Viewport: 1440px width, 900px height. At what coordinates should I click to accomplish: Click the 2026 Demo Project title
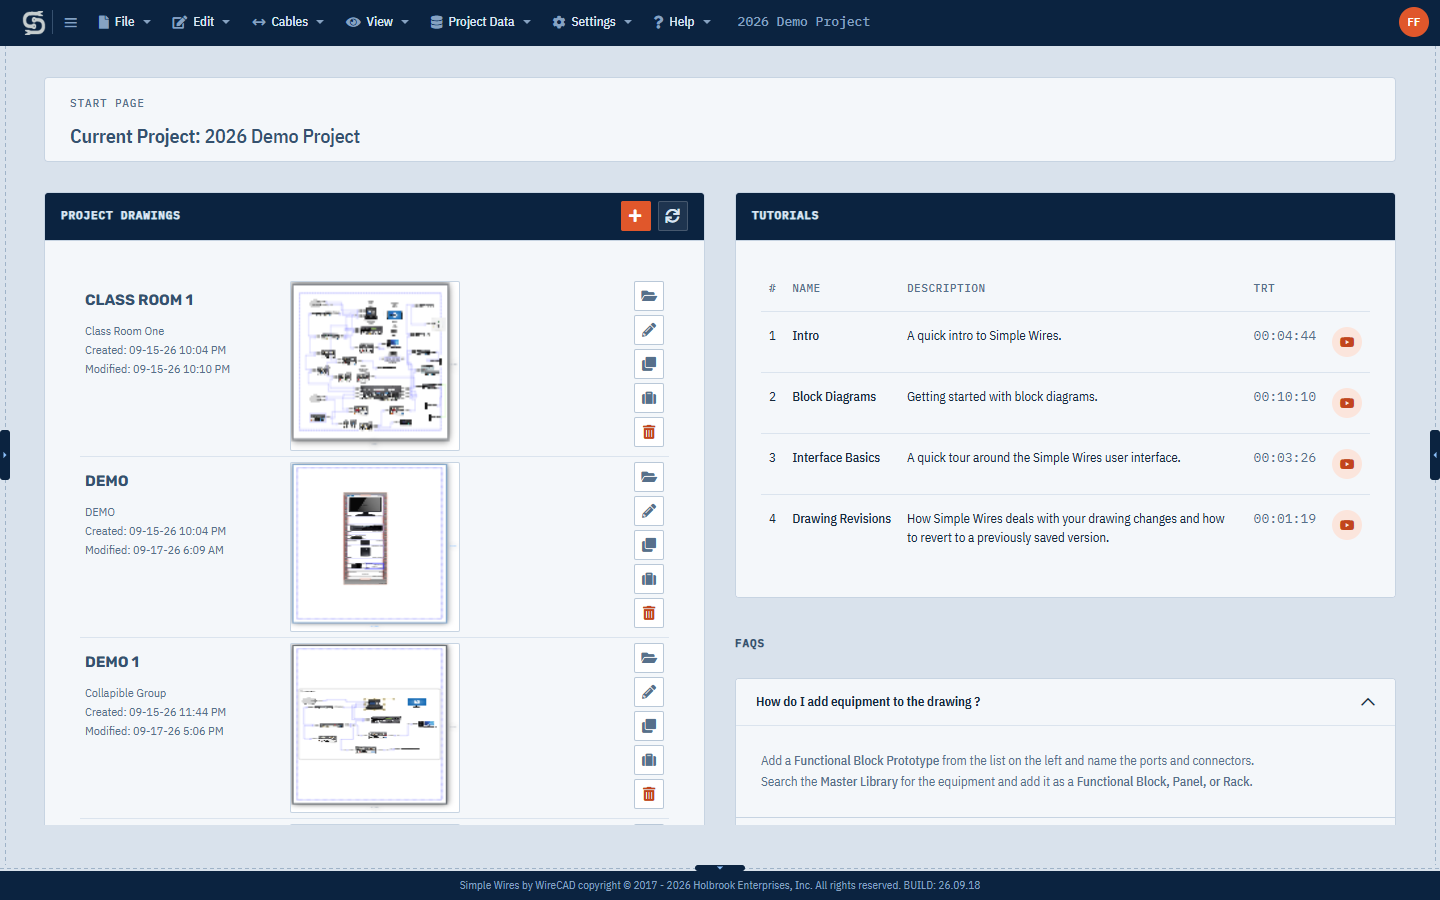[x=803, y=22]
